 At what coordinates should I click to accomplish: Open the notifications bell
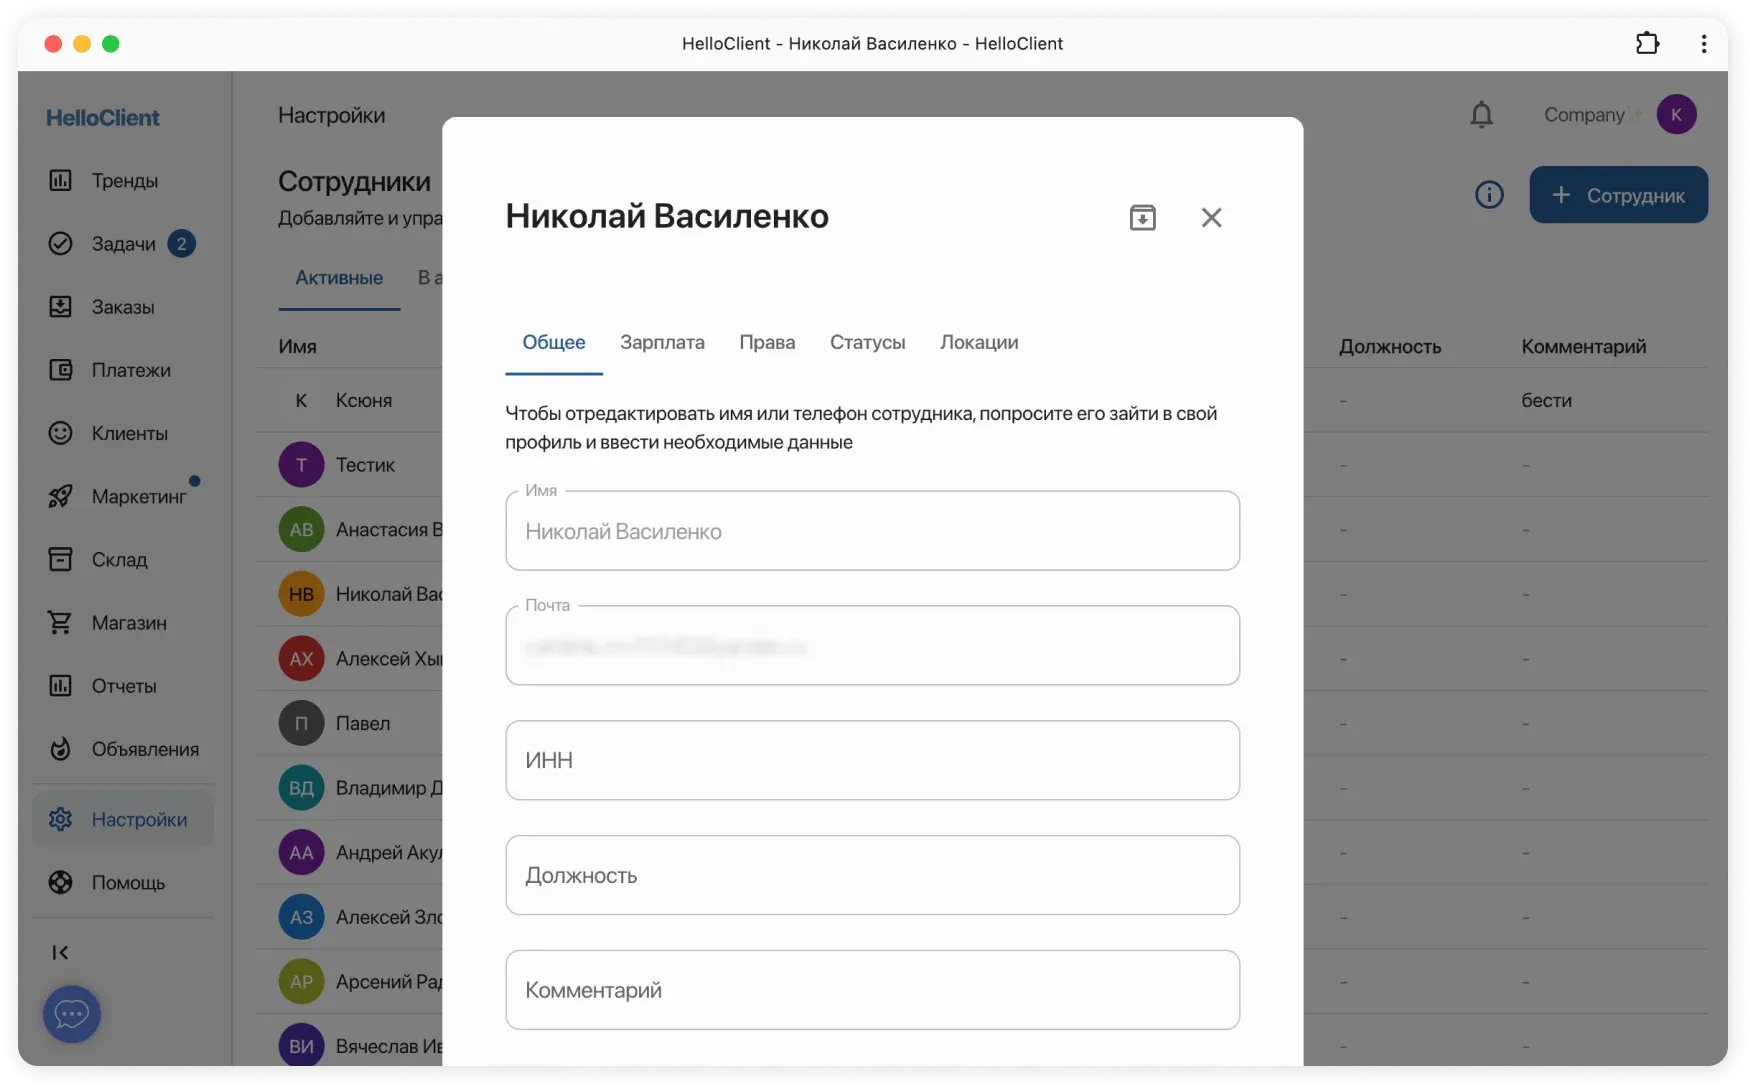click(x=1481, y=114)
